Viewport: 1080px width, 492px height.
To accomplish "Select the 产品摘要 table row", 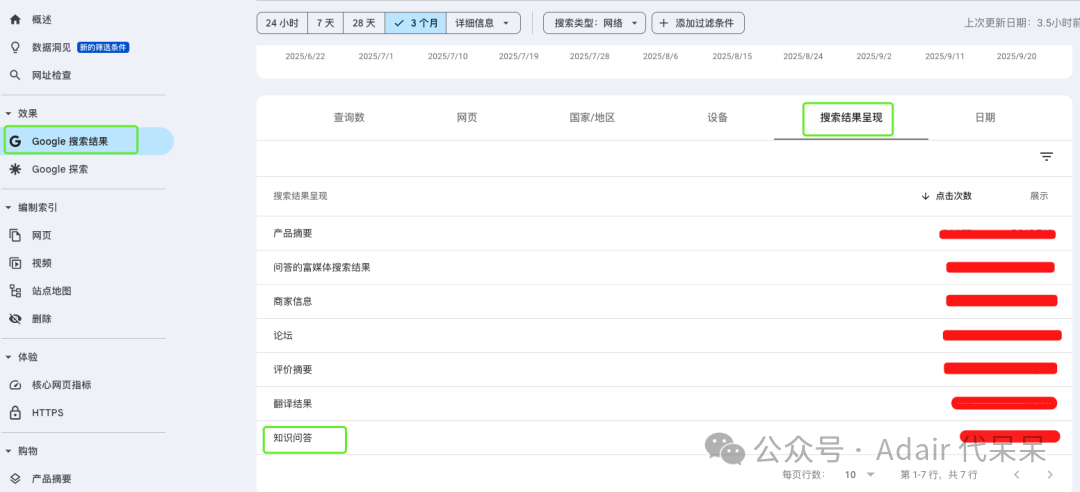I will [664, 234].
